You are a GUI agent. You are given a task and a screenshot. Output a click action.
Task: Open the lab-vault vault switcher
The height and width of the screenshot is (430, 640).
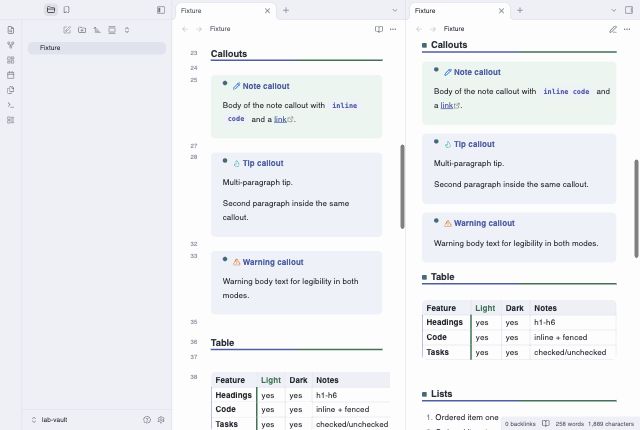49,420
